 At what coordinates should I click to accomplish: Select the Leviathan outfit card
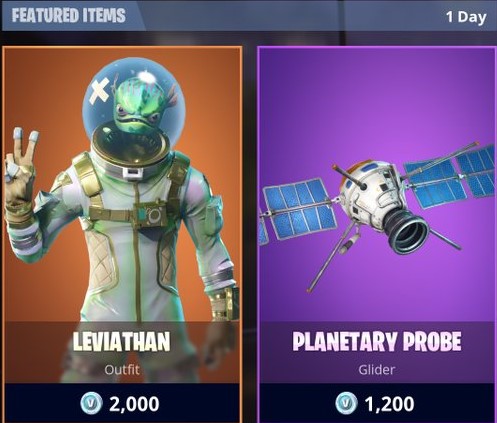[122, 234]
